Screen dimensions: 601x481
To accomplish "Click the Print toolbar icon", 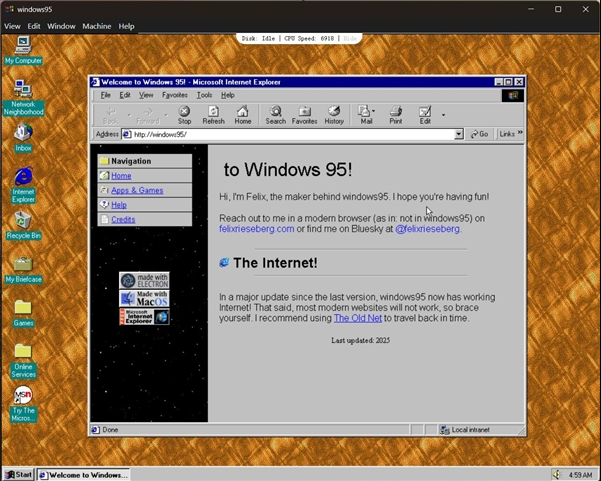I will coord(396,114).
